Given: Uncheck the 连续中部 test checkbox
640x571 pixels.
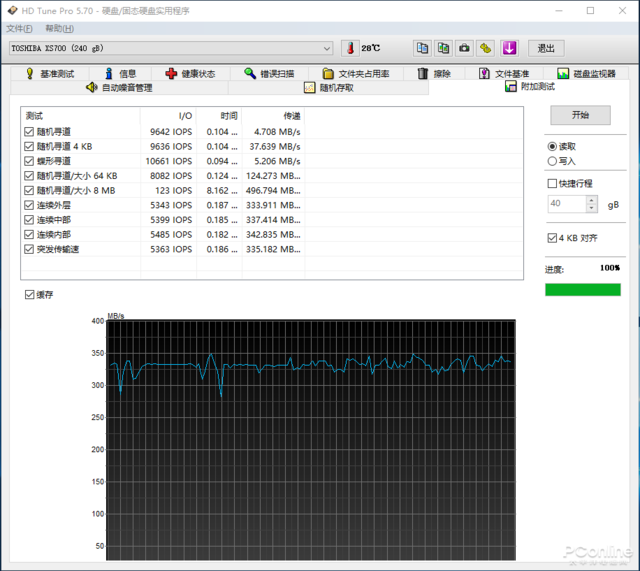Looking at the screenshot, I should pyautogui.click(x=29, y=220).
